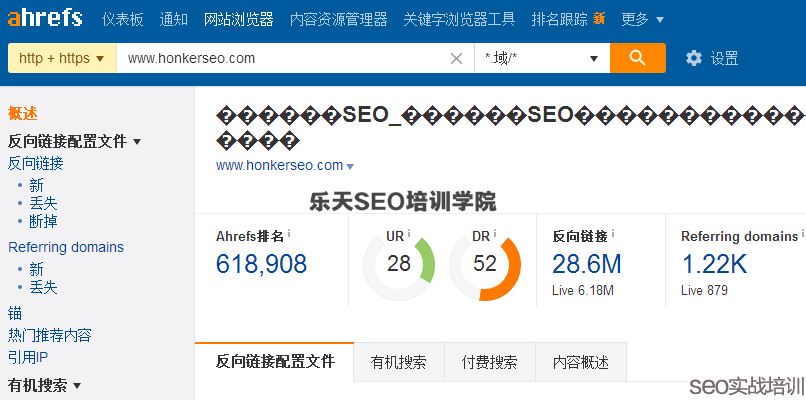
Task: Open 热门推荐内容 in the sidebar
Action: 50,336
